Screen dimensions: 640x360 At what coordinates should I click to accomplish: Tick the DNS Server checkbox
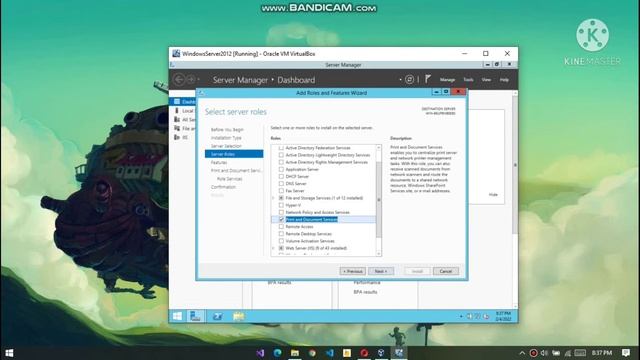pos(281,184)
